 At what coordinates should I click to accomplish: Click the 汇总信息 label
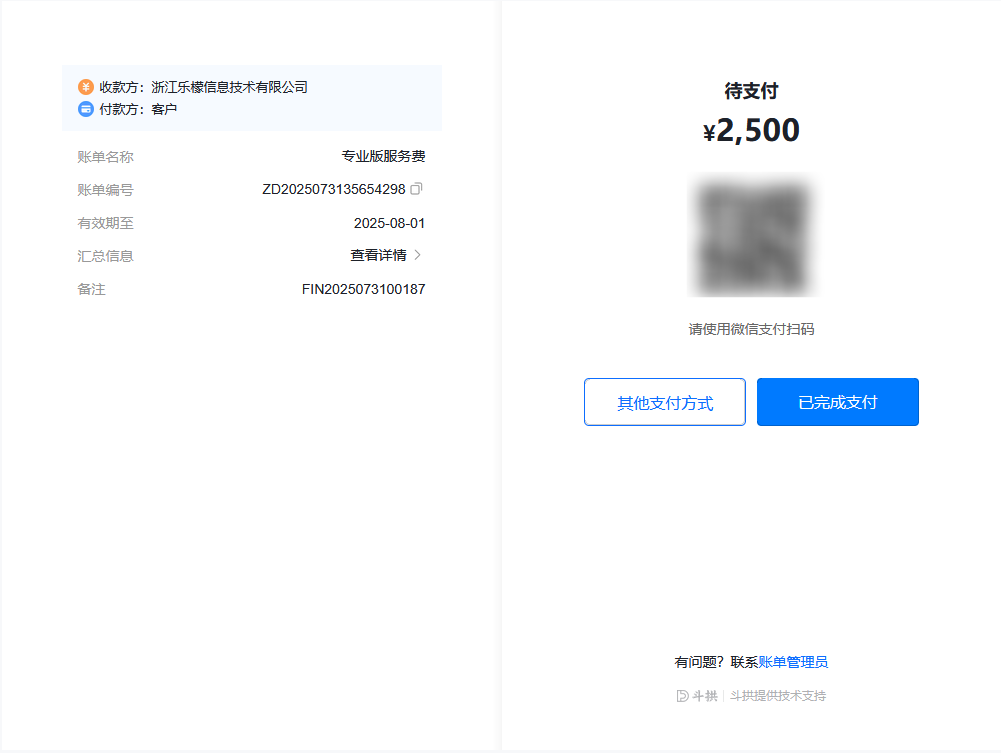(x=105, y=257)
